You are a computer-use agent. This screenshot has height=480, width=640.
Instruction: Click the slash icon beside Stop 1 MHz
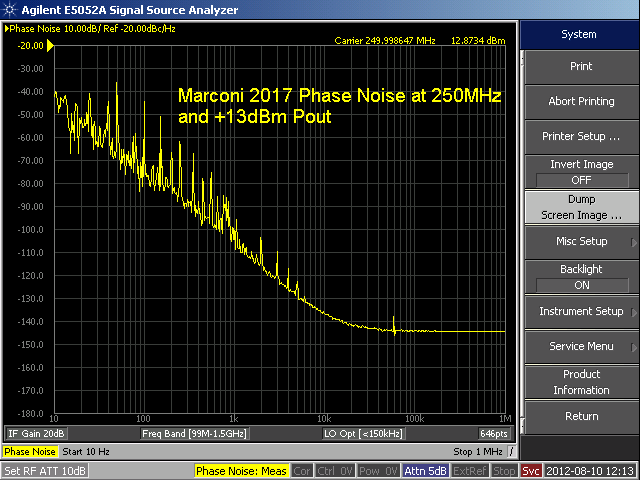511,452
